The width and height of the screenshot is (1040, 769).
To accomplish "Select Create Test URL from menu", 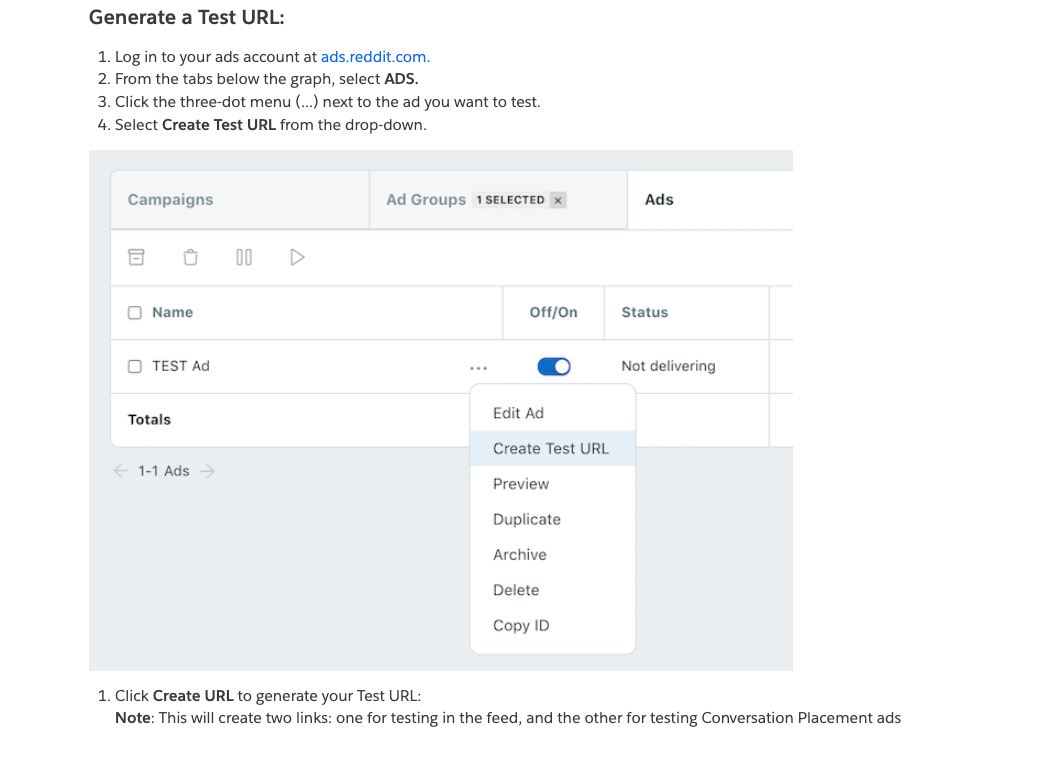I will pos(551,449).
